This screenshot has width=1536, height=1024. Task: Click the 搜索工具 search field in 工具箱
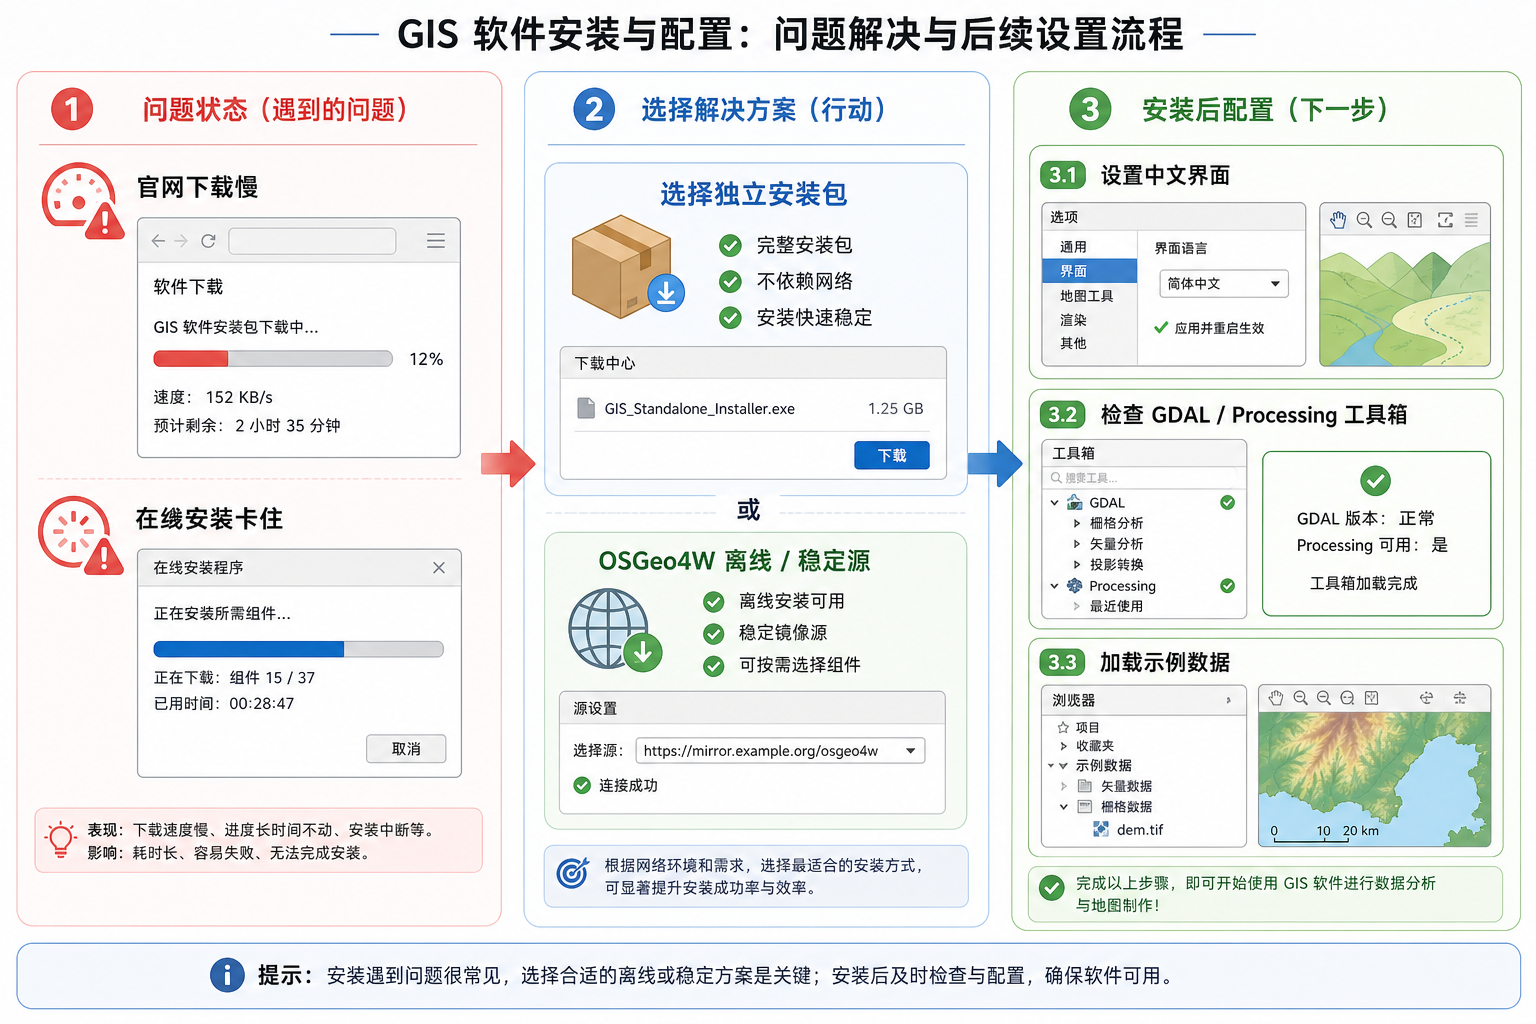(x=1144, y=478)
